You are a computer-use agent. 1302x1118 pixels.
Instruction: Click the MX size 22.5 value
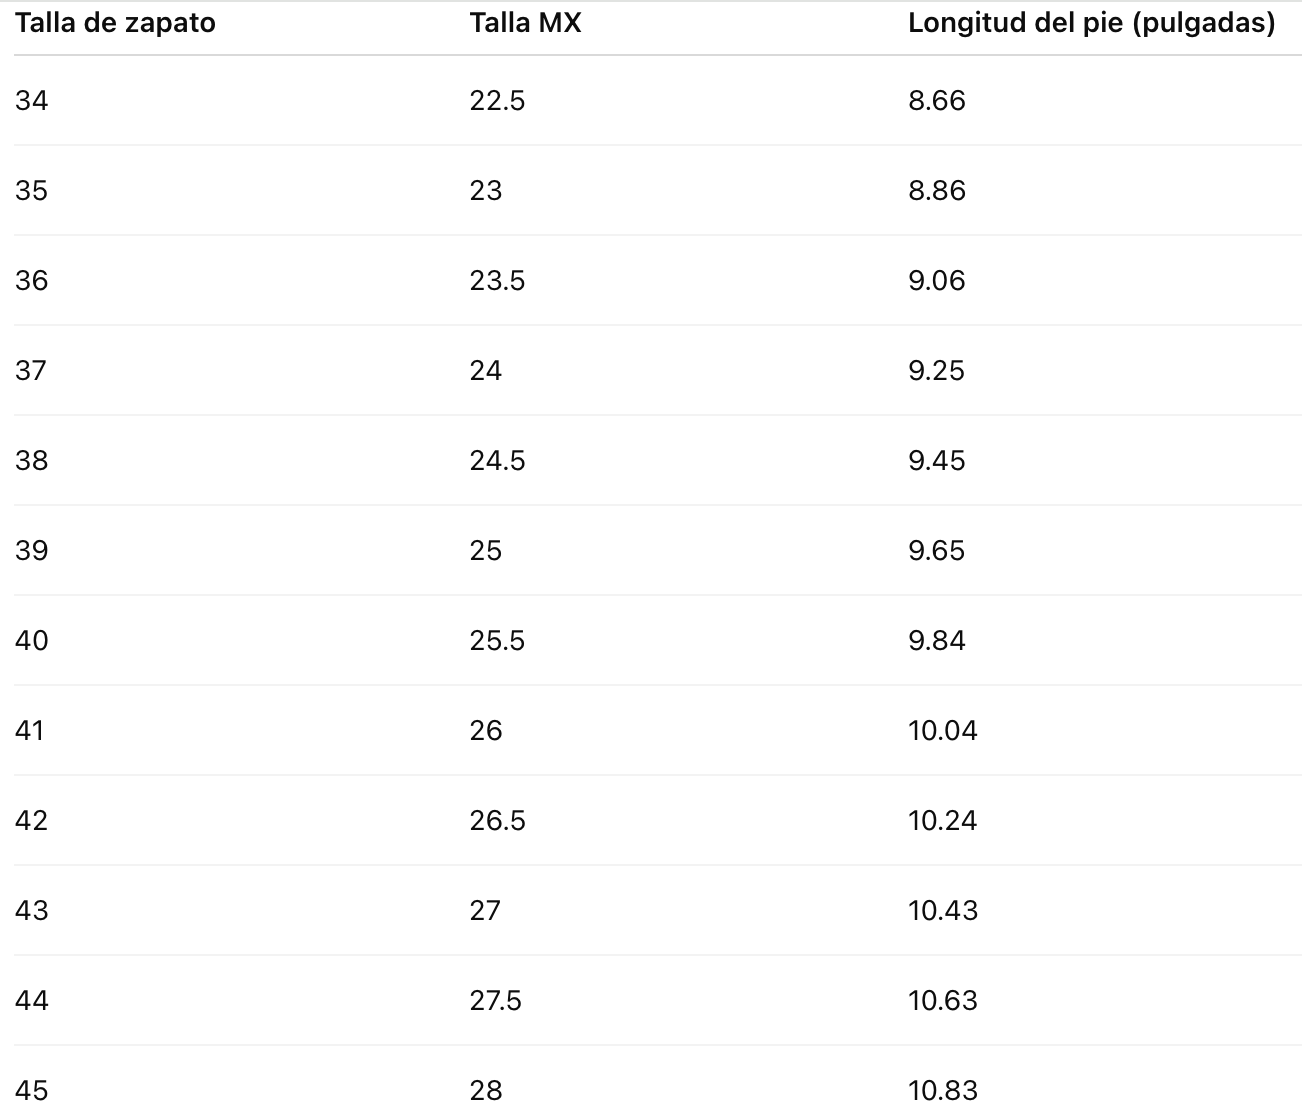[x=497, y=100]
